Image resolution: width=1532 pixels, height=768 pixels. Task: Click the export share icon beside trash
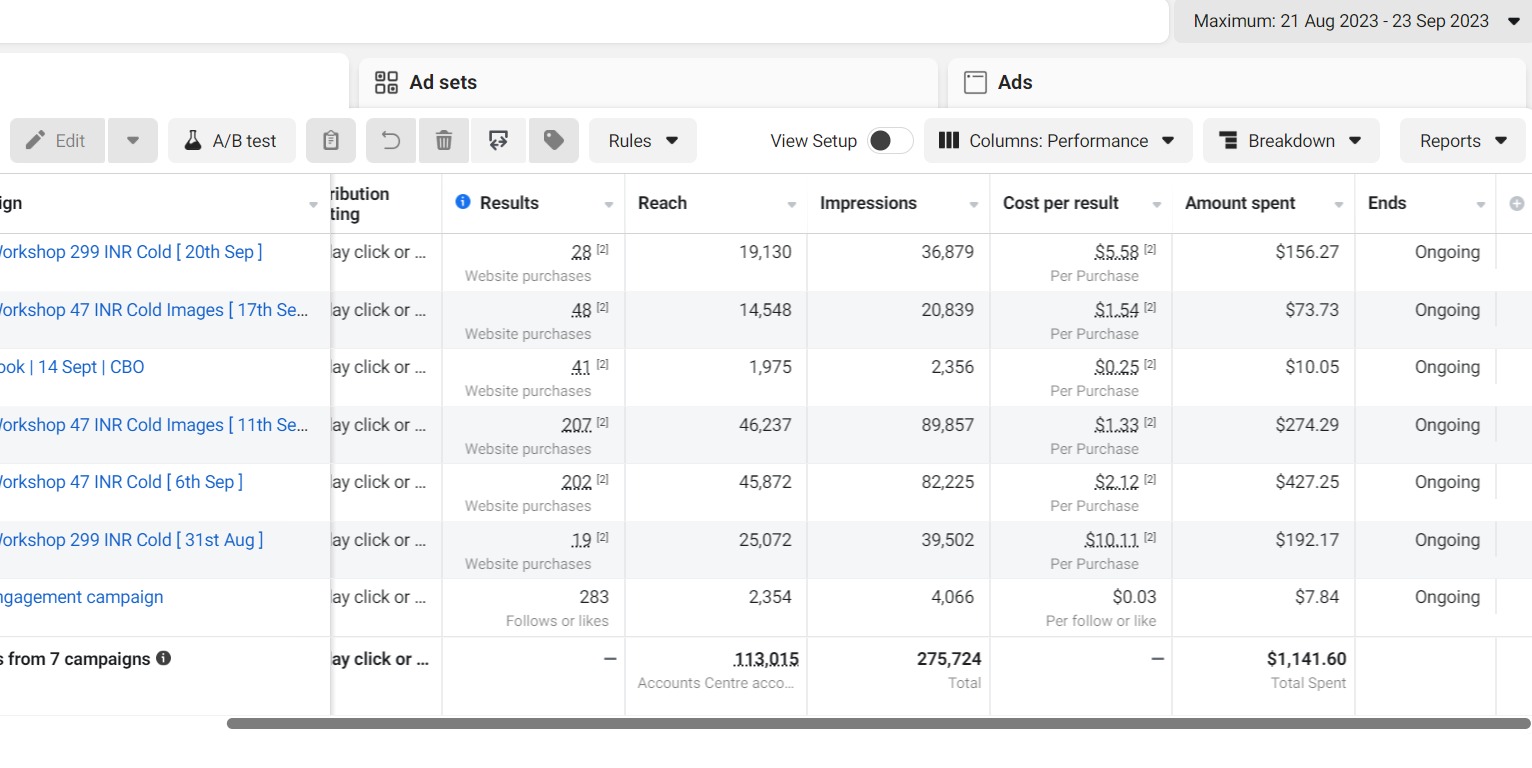(x=498, y=141)
